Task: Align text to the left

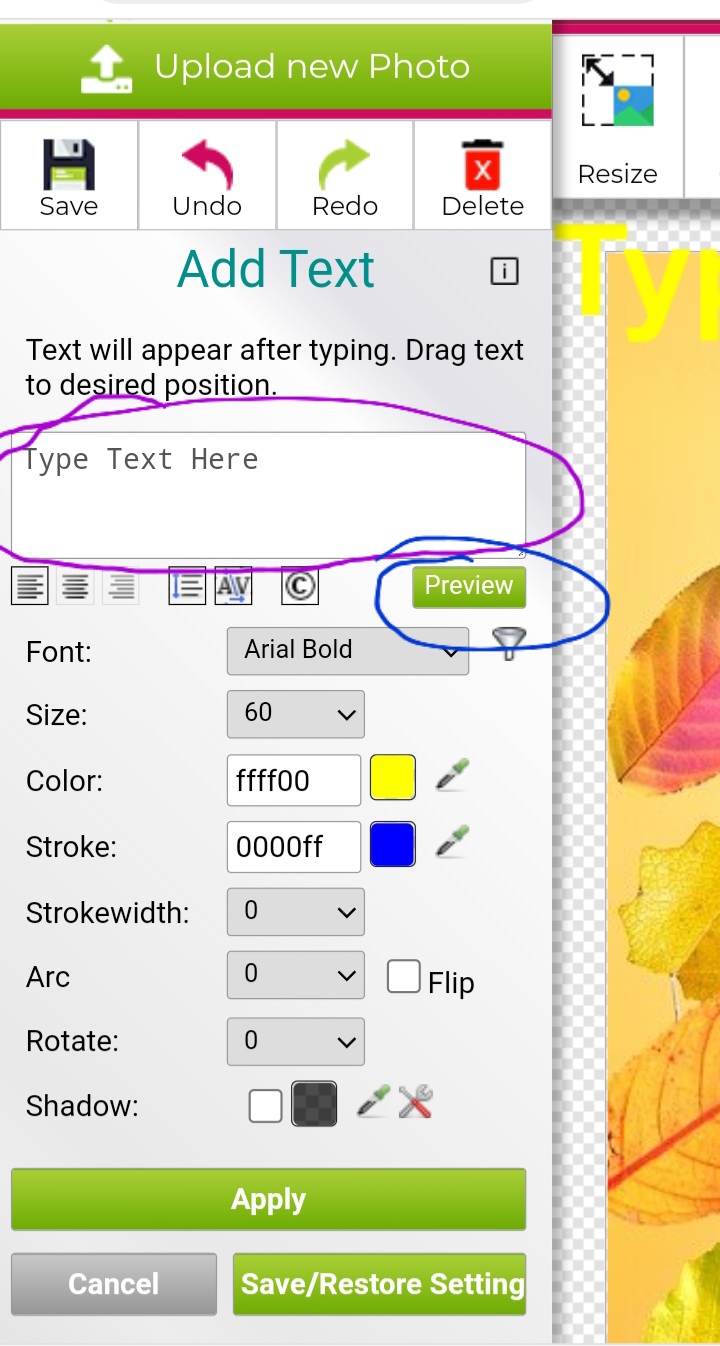Action: click(x=31, y=586)
